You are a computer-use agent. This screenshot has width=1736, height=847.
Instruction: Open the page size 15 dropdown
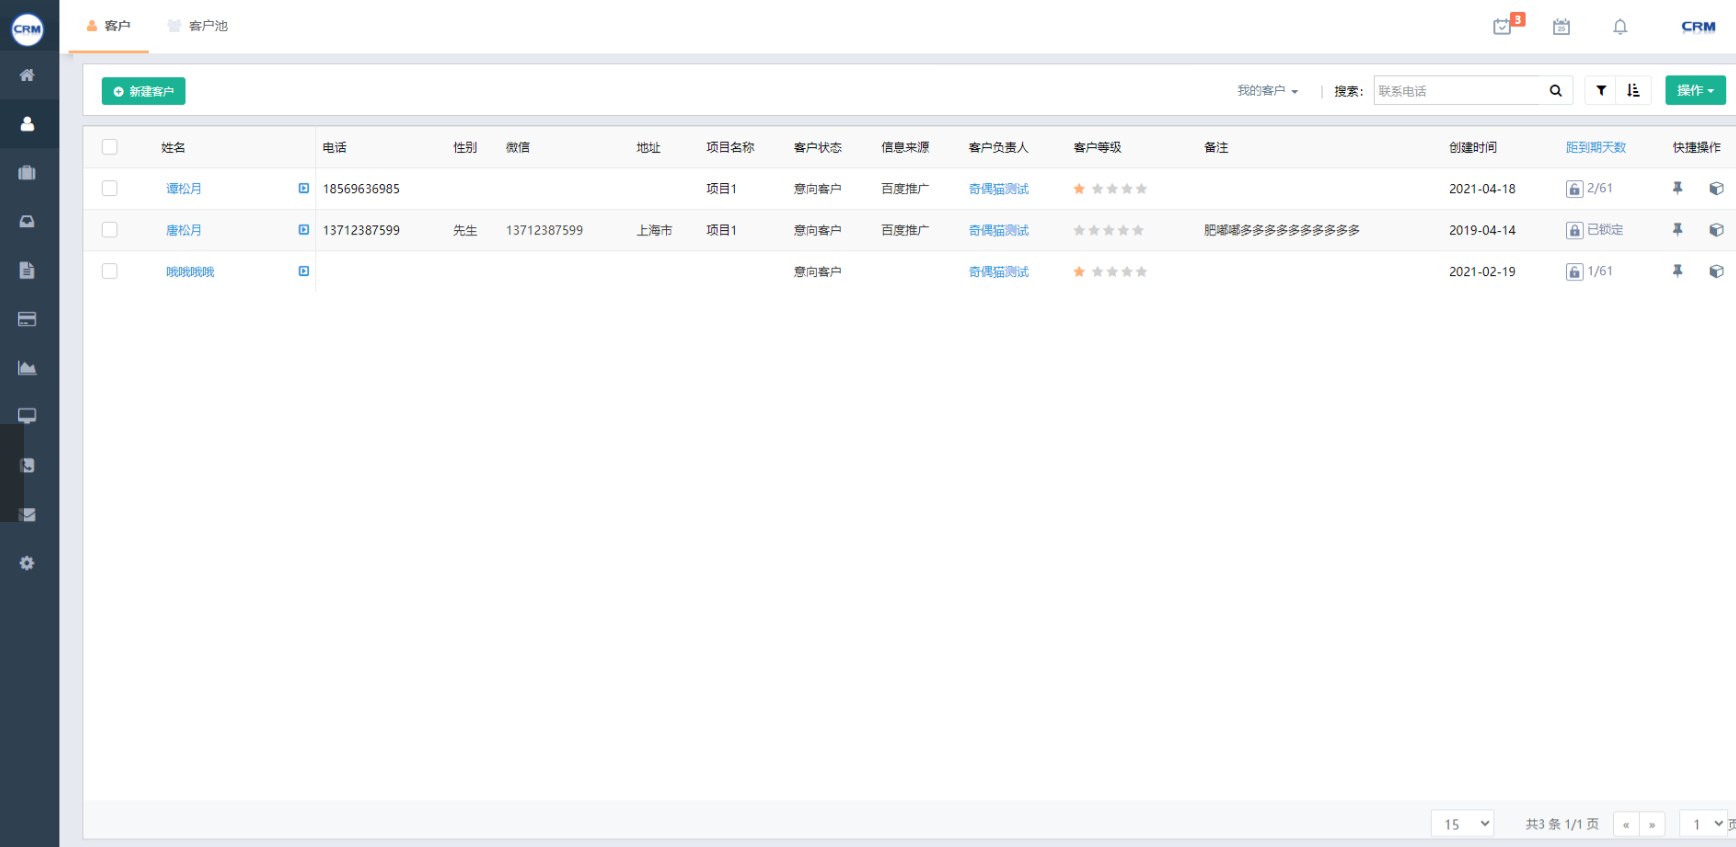pyautogui.click(x=1462, y=824)
